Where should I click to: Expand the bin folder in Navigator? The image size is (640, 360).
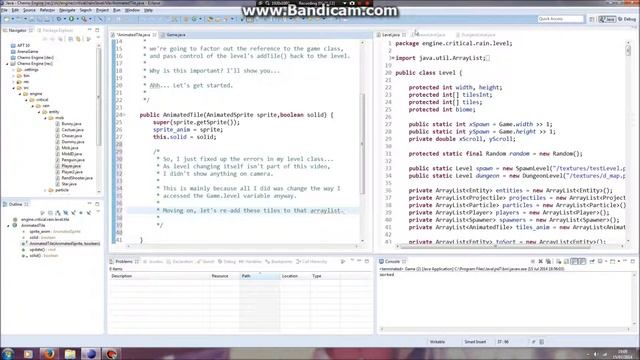coord(13,76)
